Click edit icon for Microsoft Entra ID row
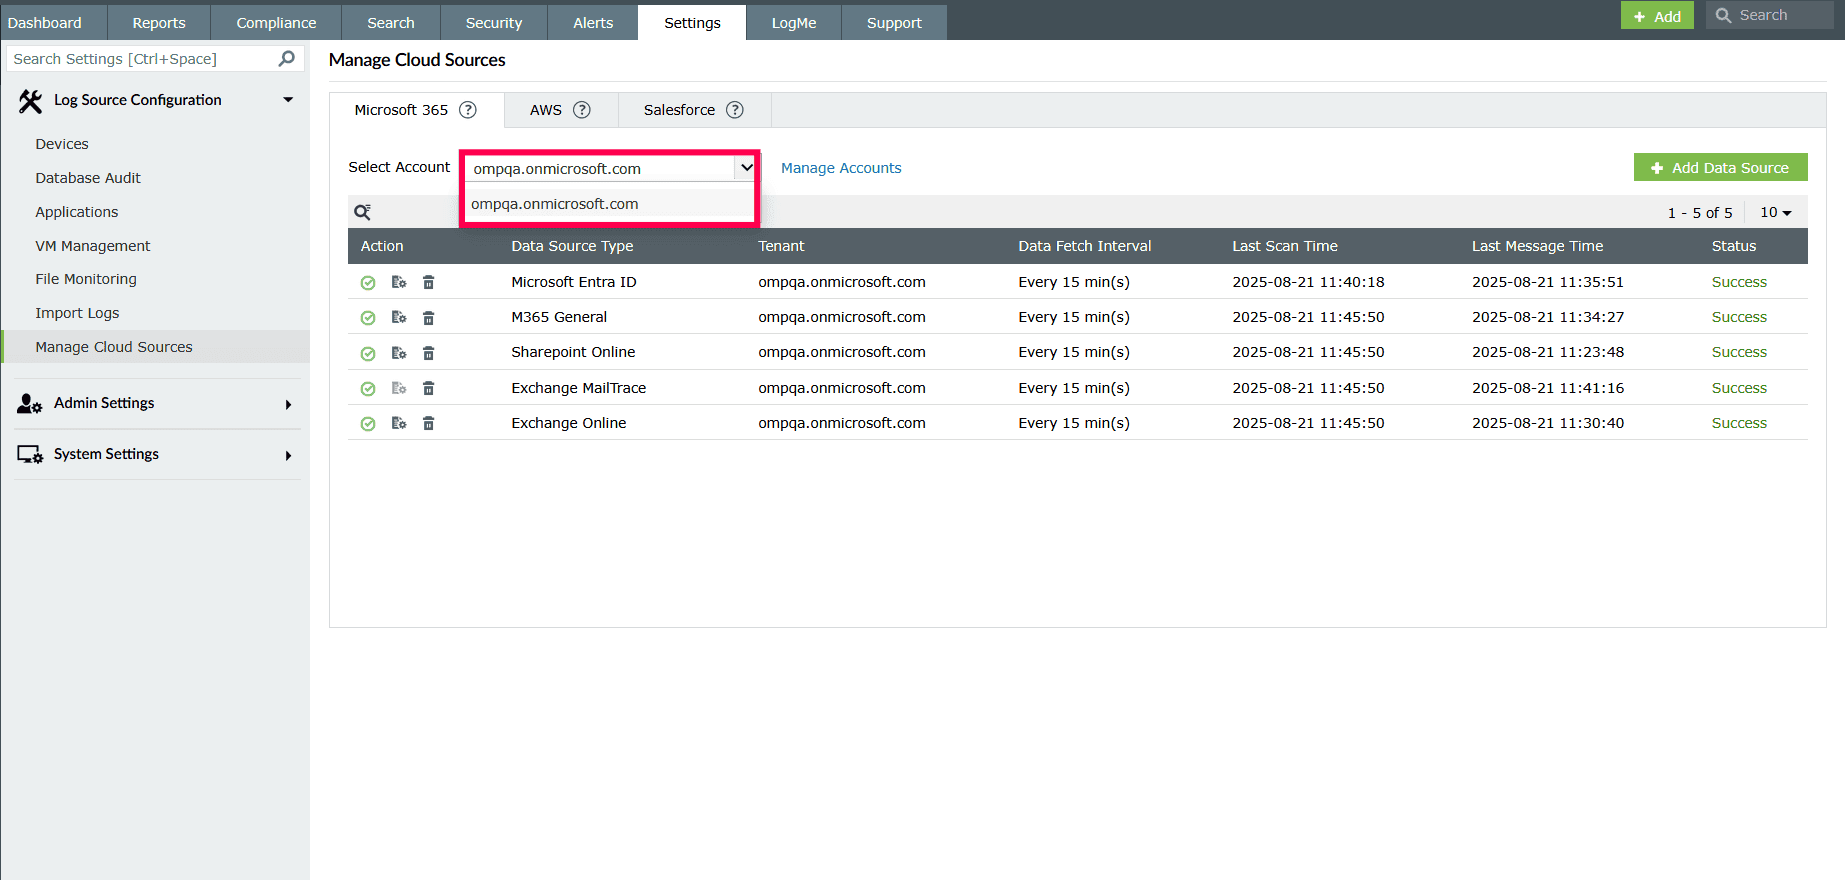Viewport: 1845px width, 880px height. pyautogui.click(x=399, y=282)
